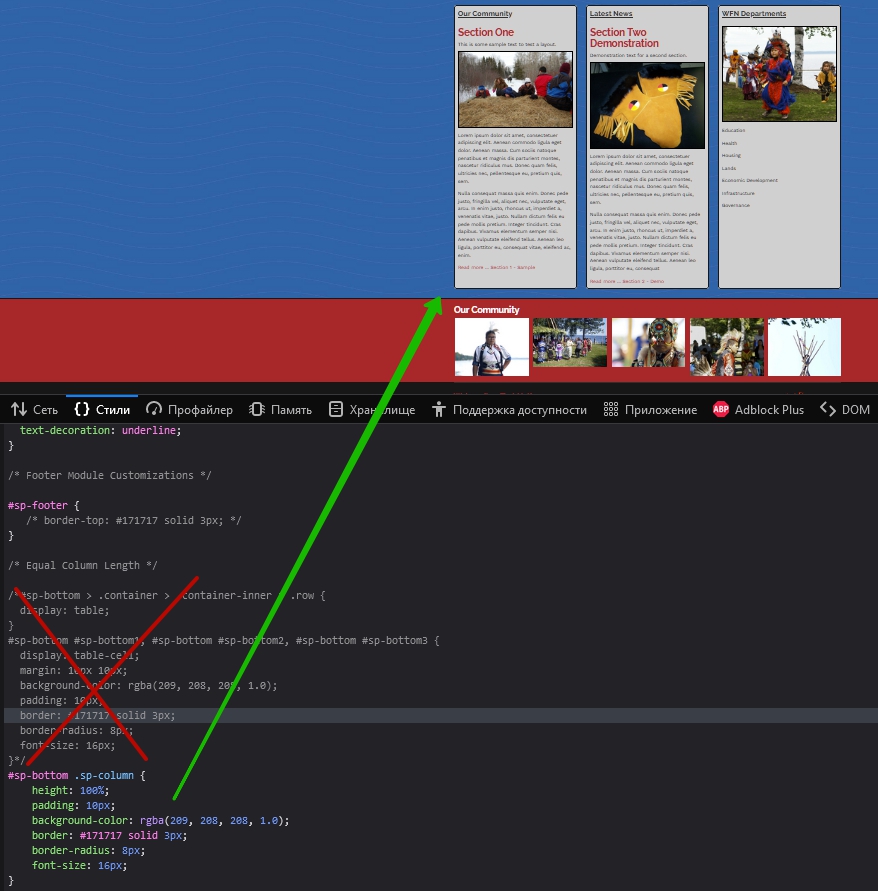The height and width of the screenshot is (891, 878).
Task: Click the Style Editor (Стили) braces icon
Action: (82, 409)
